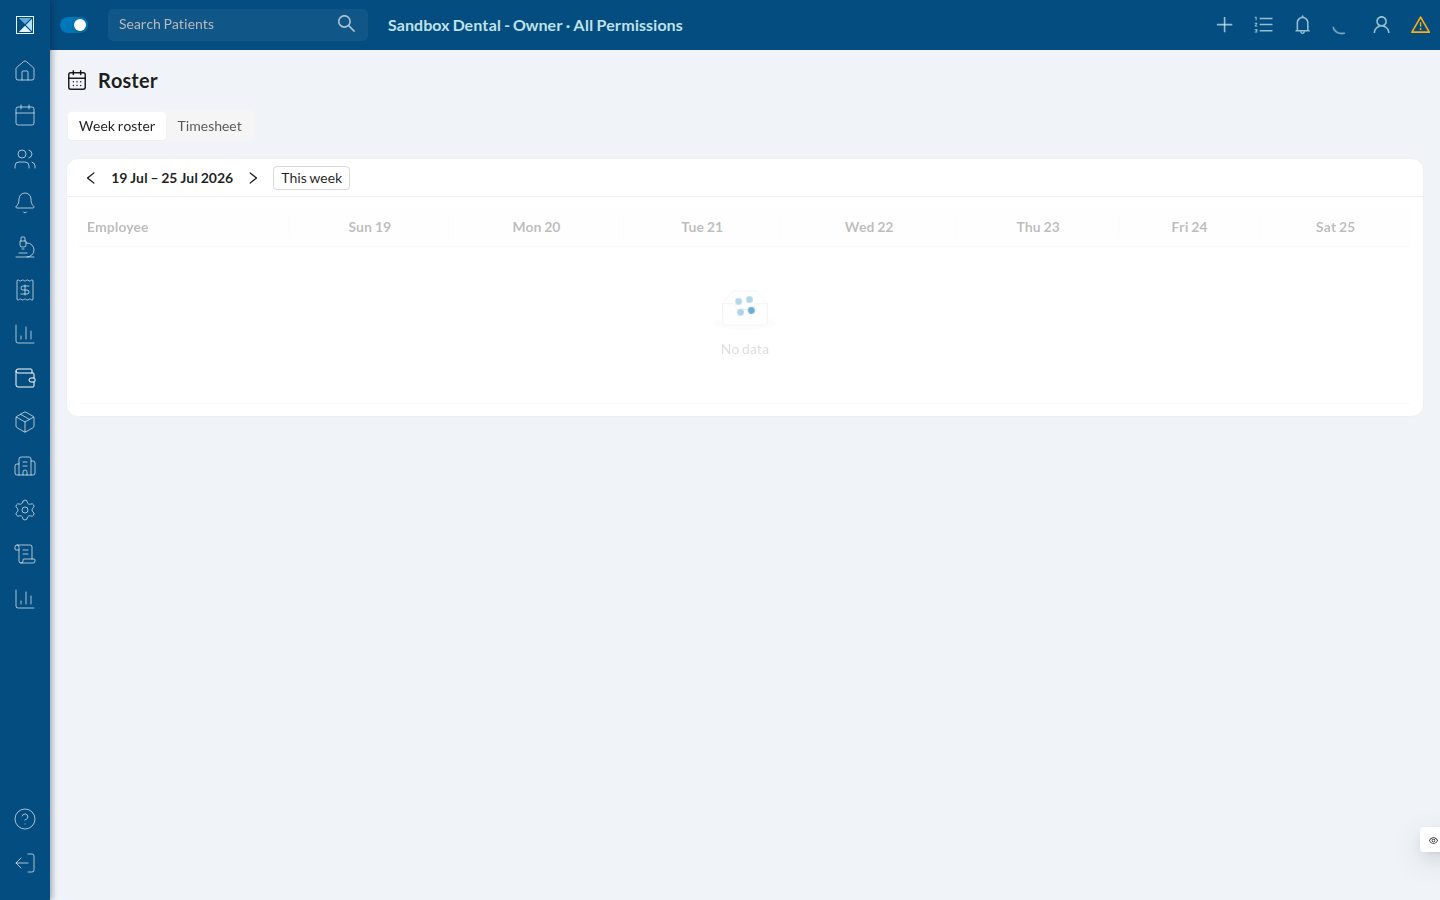Open the box inventory icon in sidebar

click(25, 422)
